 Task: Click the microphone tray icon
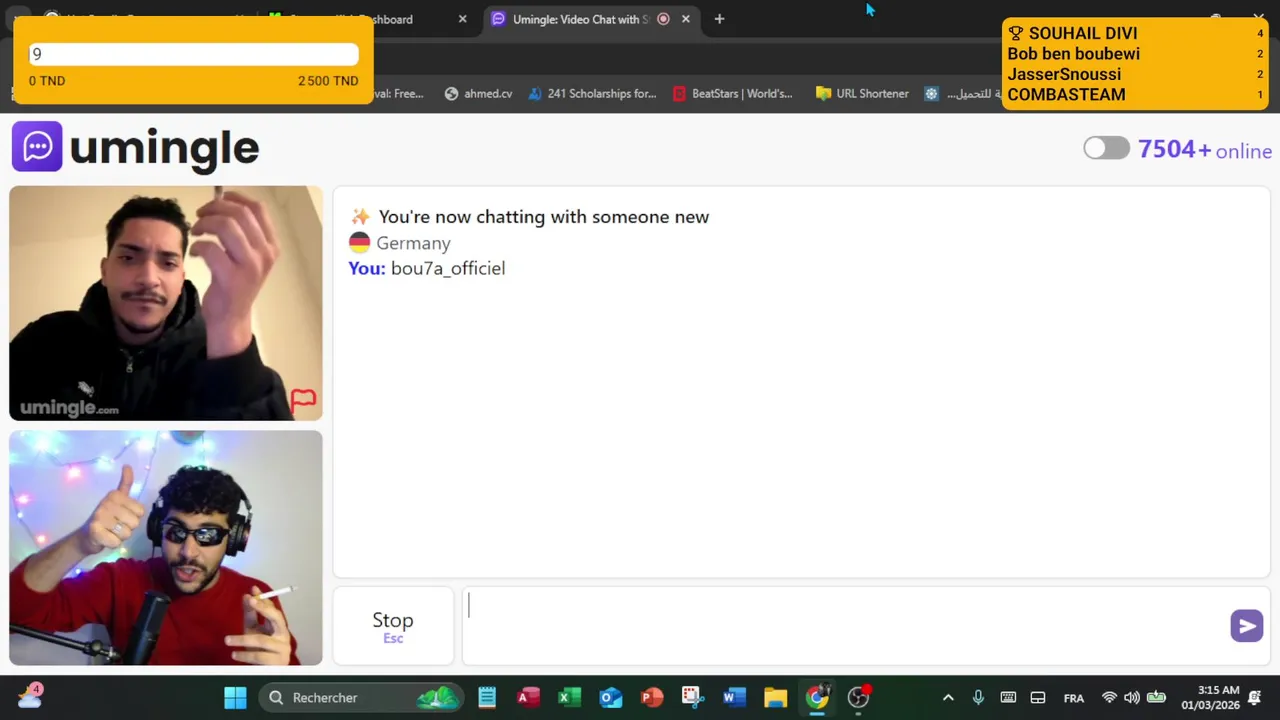click(x=978, y=698)
